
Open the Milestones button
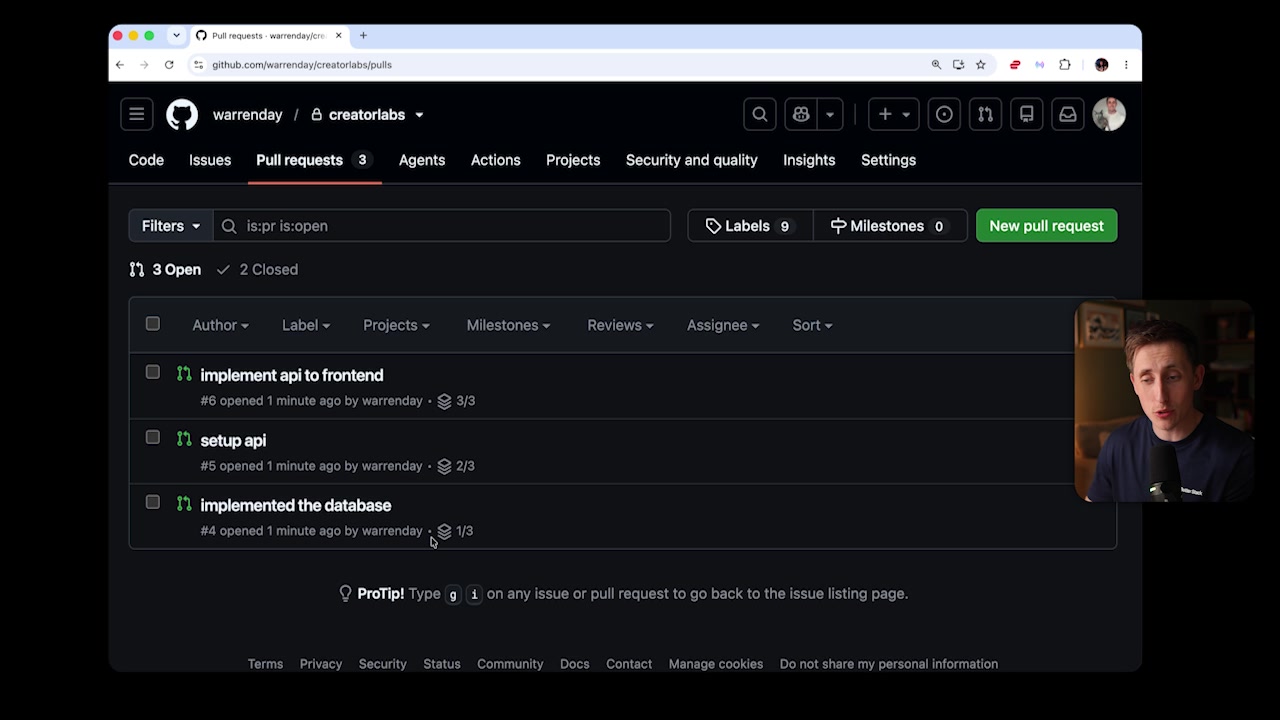890,226
